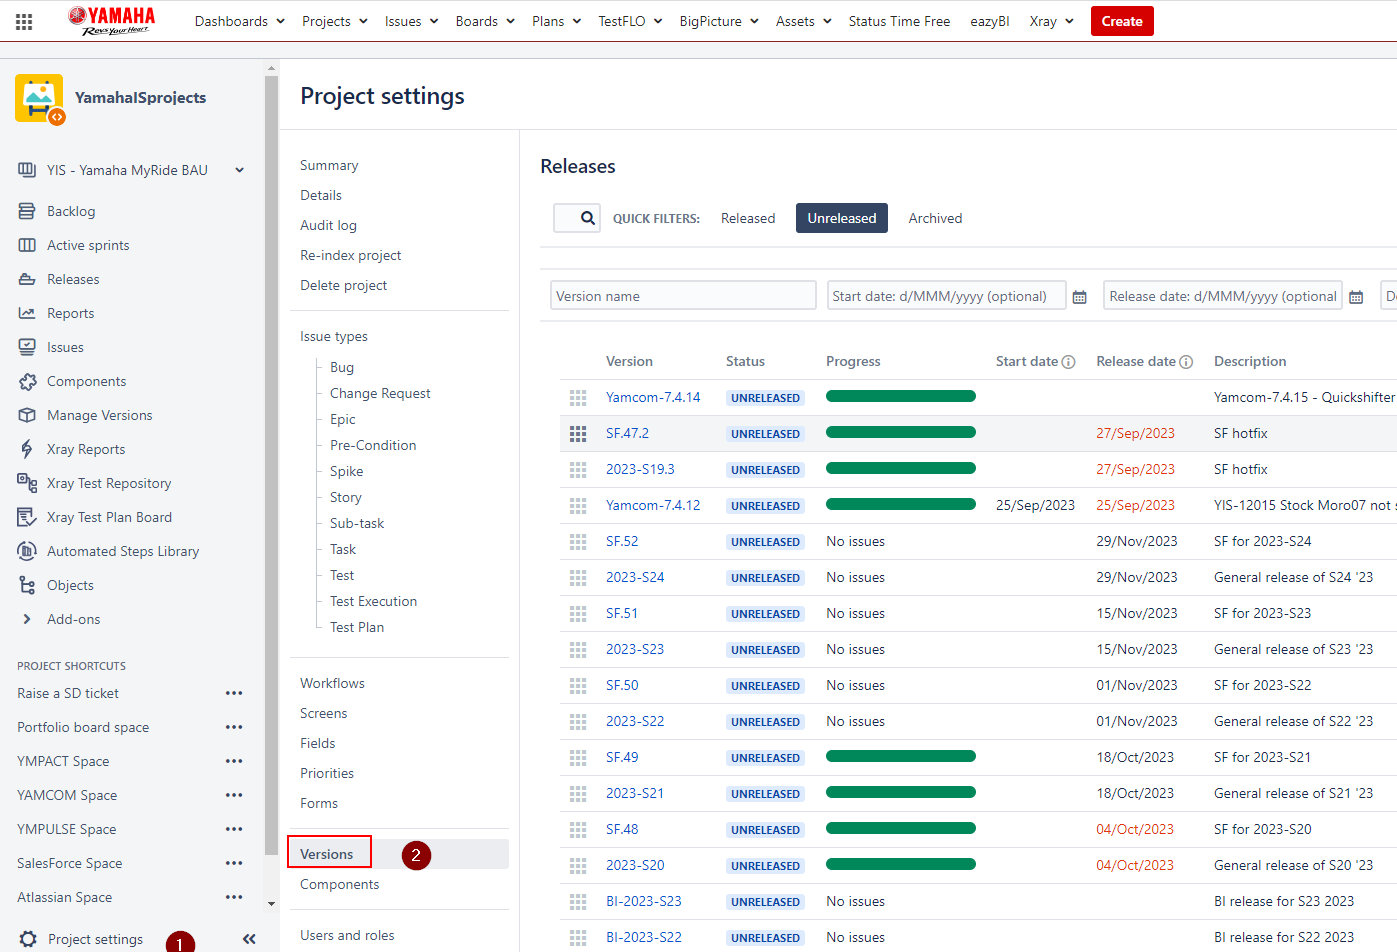Select Versions in project settings menu

[327, 854]
